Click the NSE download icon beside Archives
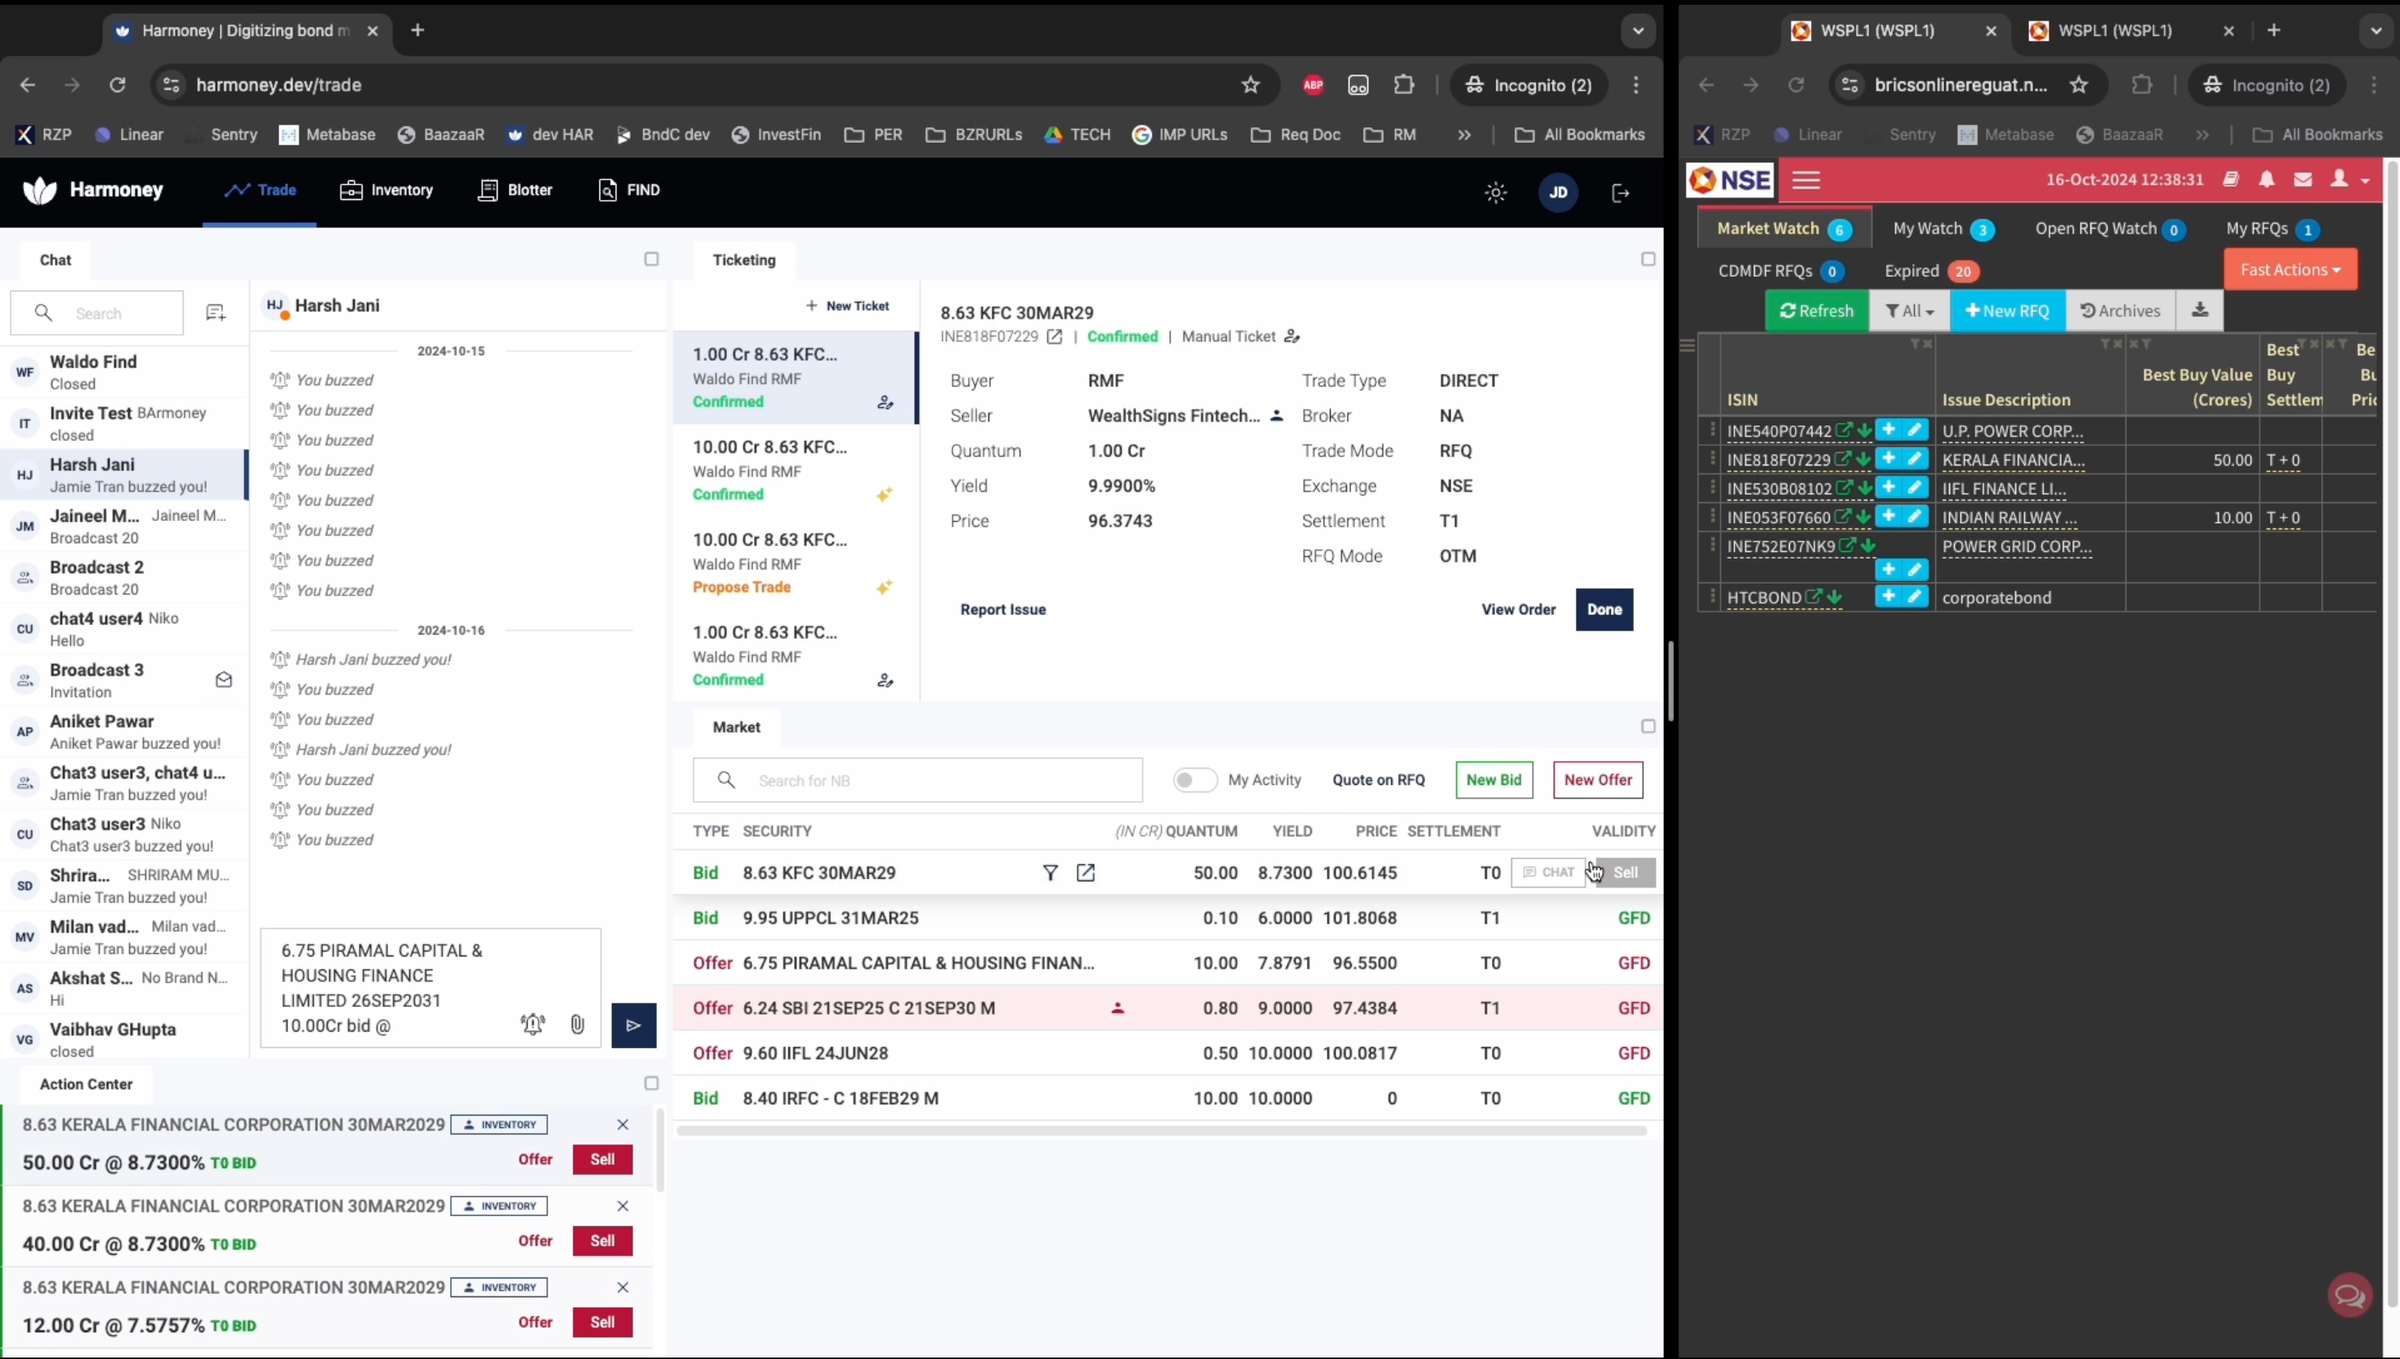The image size is (2400, 1359). point(2199,310)
